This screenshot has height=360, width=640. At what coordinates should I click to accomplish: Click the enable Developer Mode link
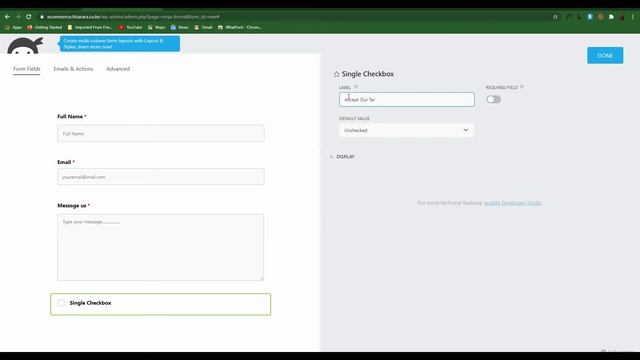click(x=513, y=203)
